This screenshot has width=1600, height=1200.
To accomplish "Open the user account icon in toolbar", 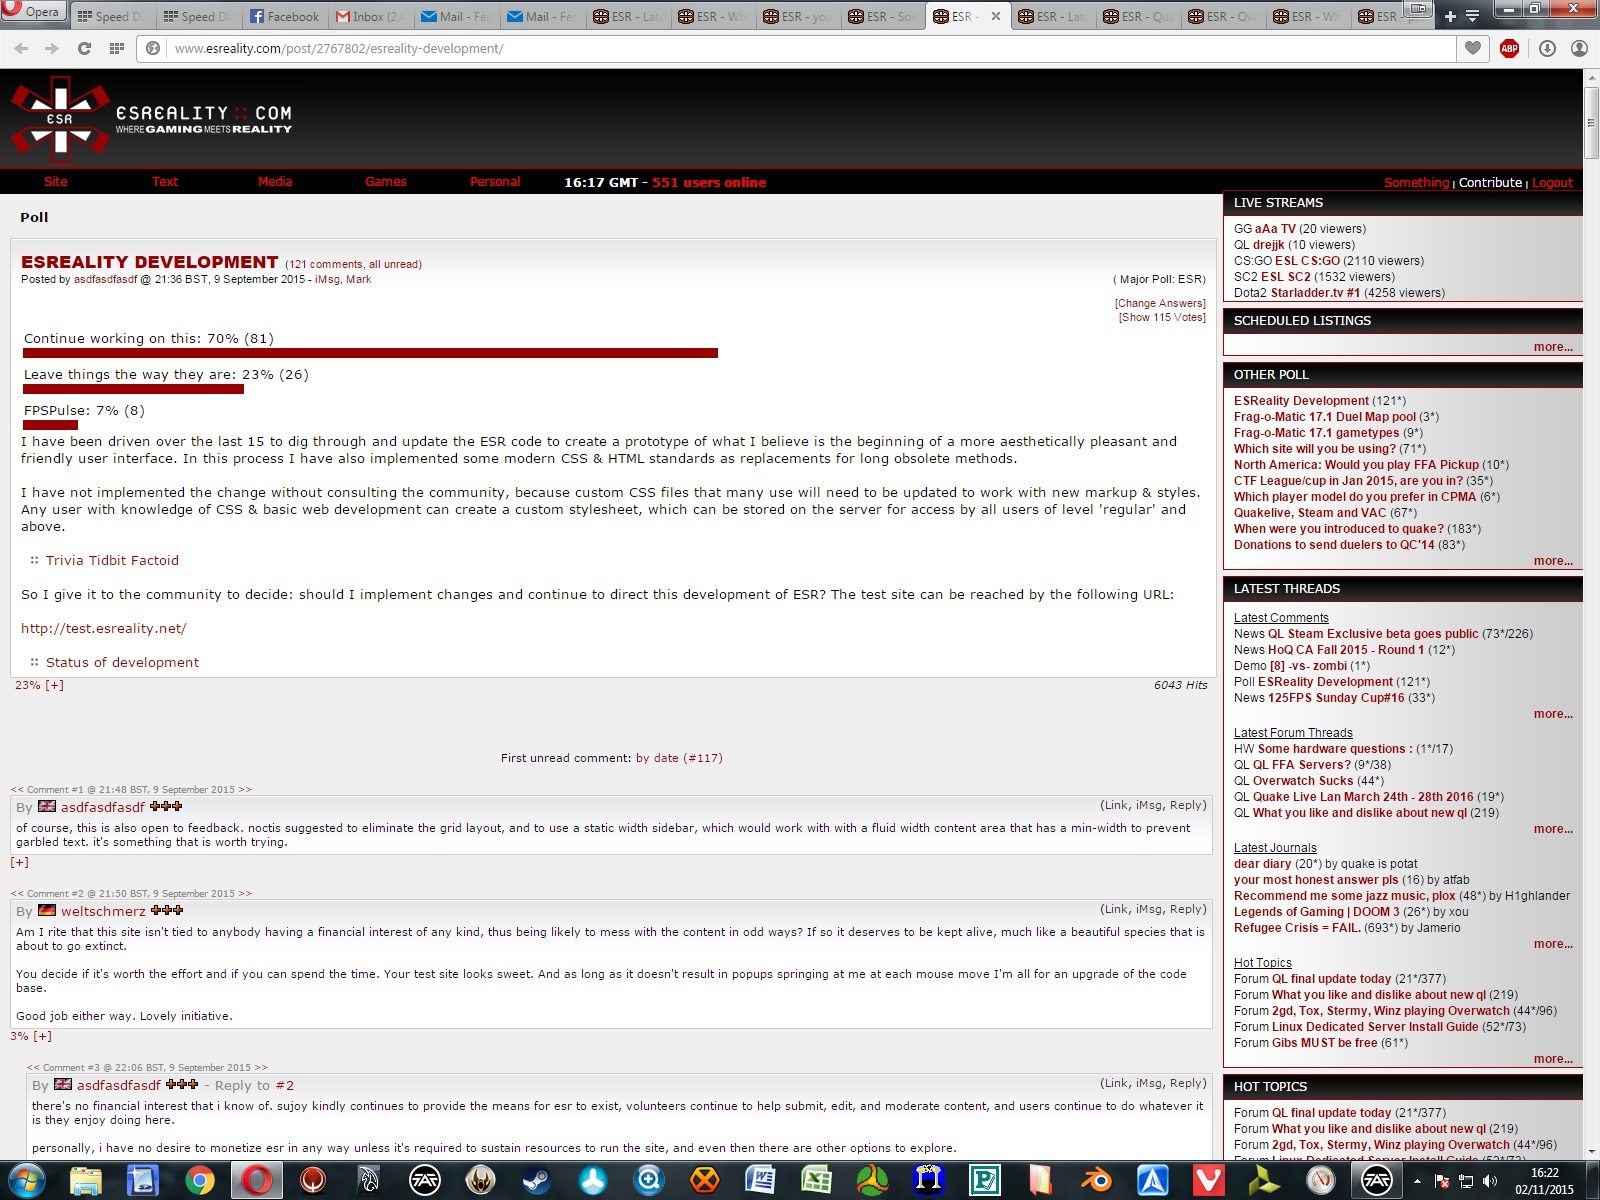I will point(1579,48).
